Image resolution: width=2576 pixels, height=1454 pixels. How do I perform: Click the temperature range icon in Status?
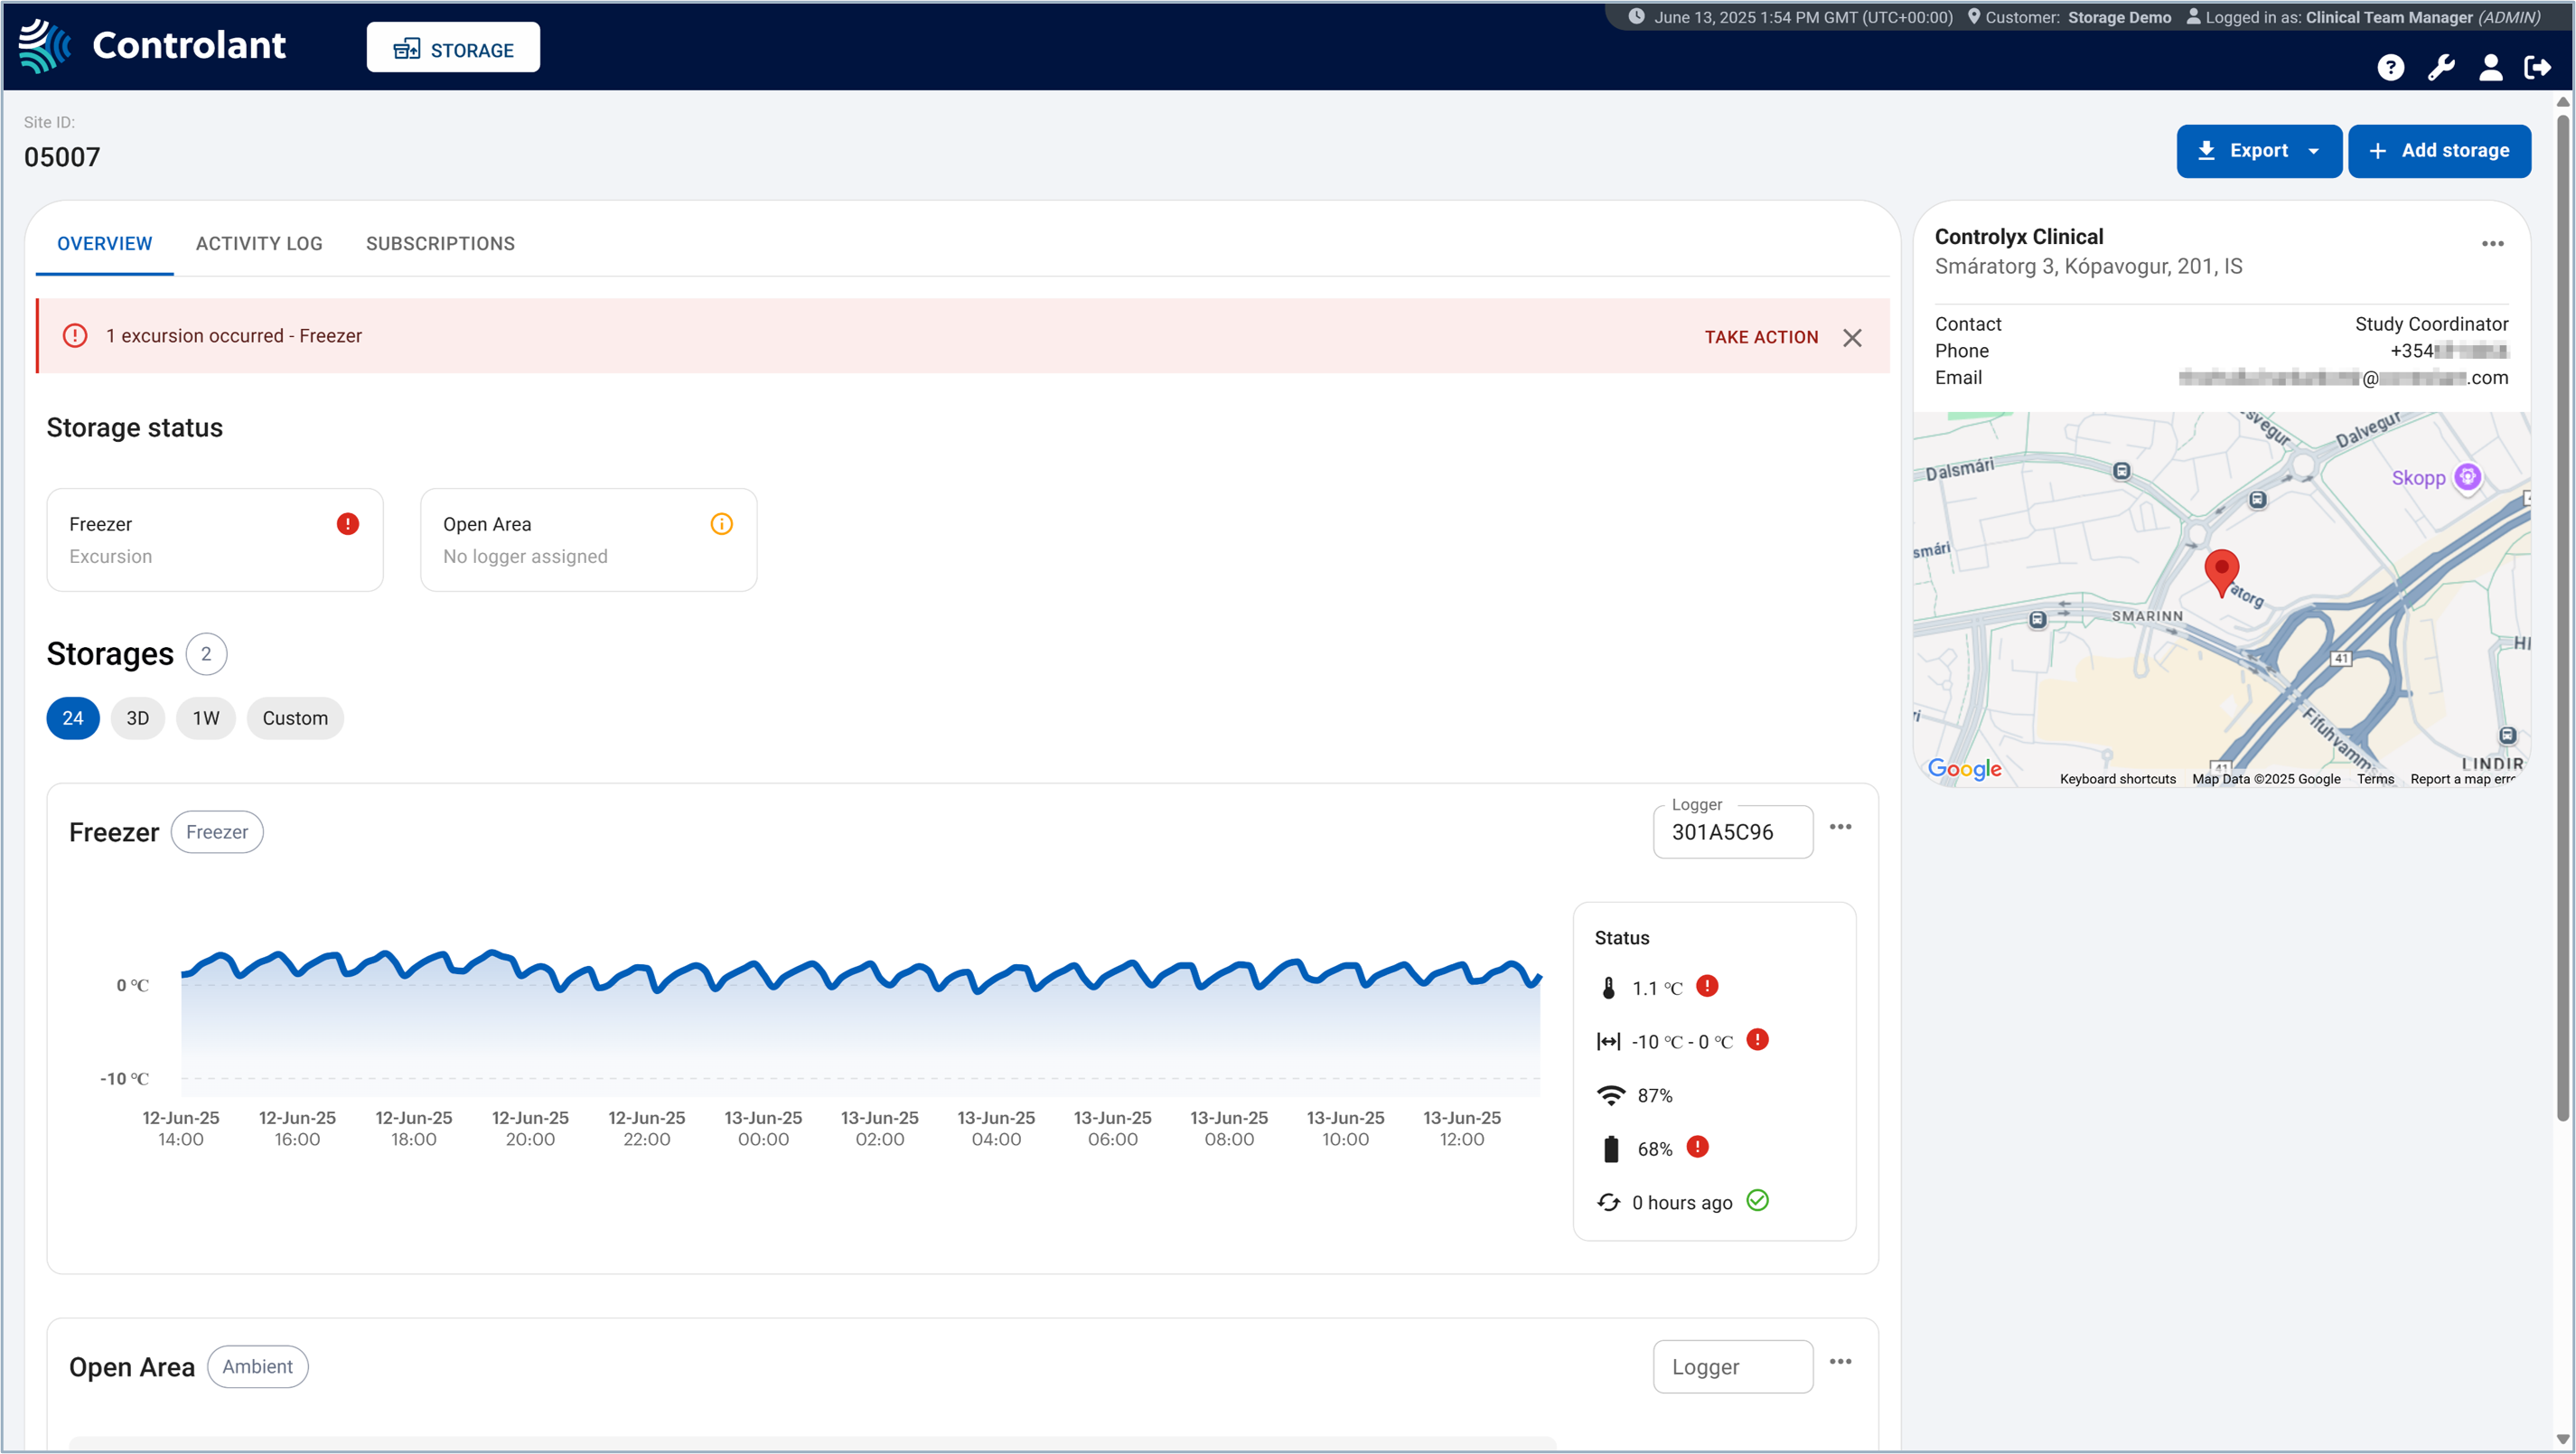pos(1608,1042)
